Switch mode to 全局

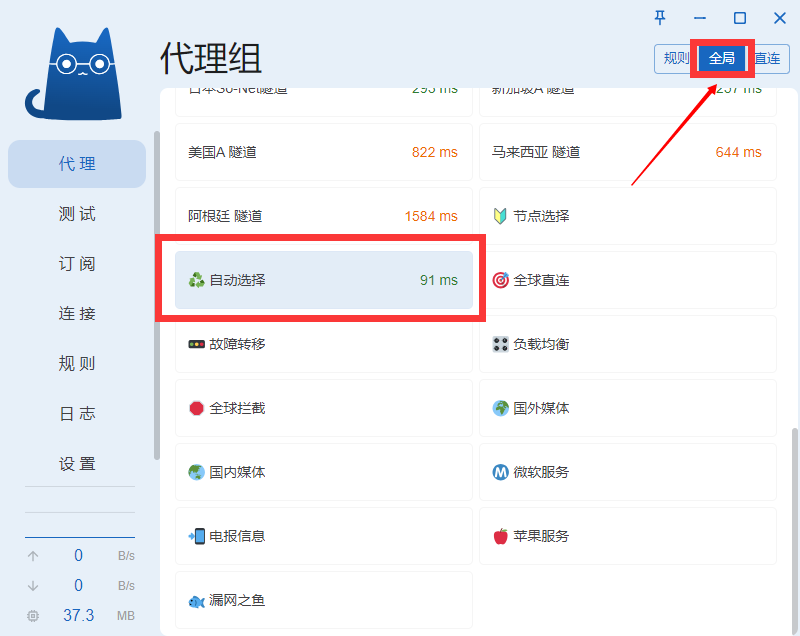(722, 58)
